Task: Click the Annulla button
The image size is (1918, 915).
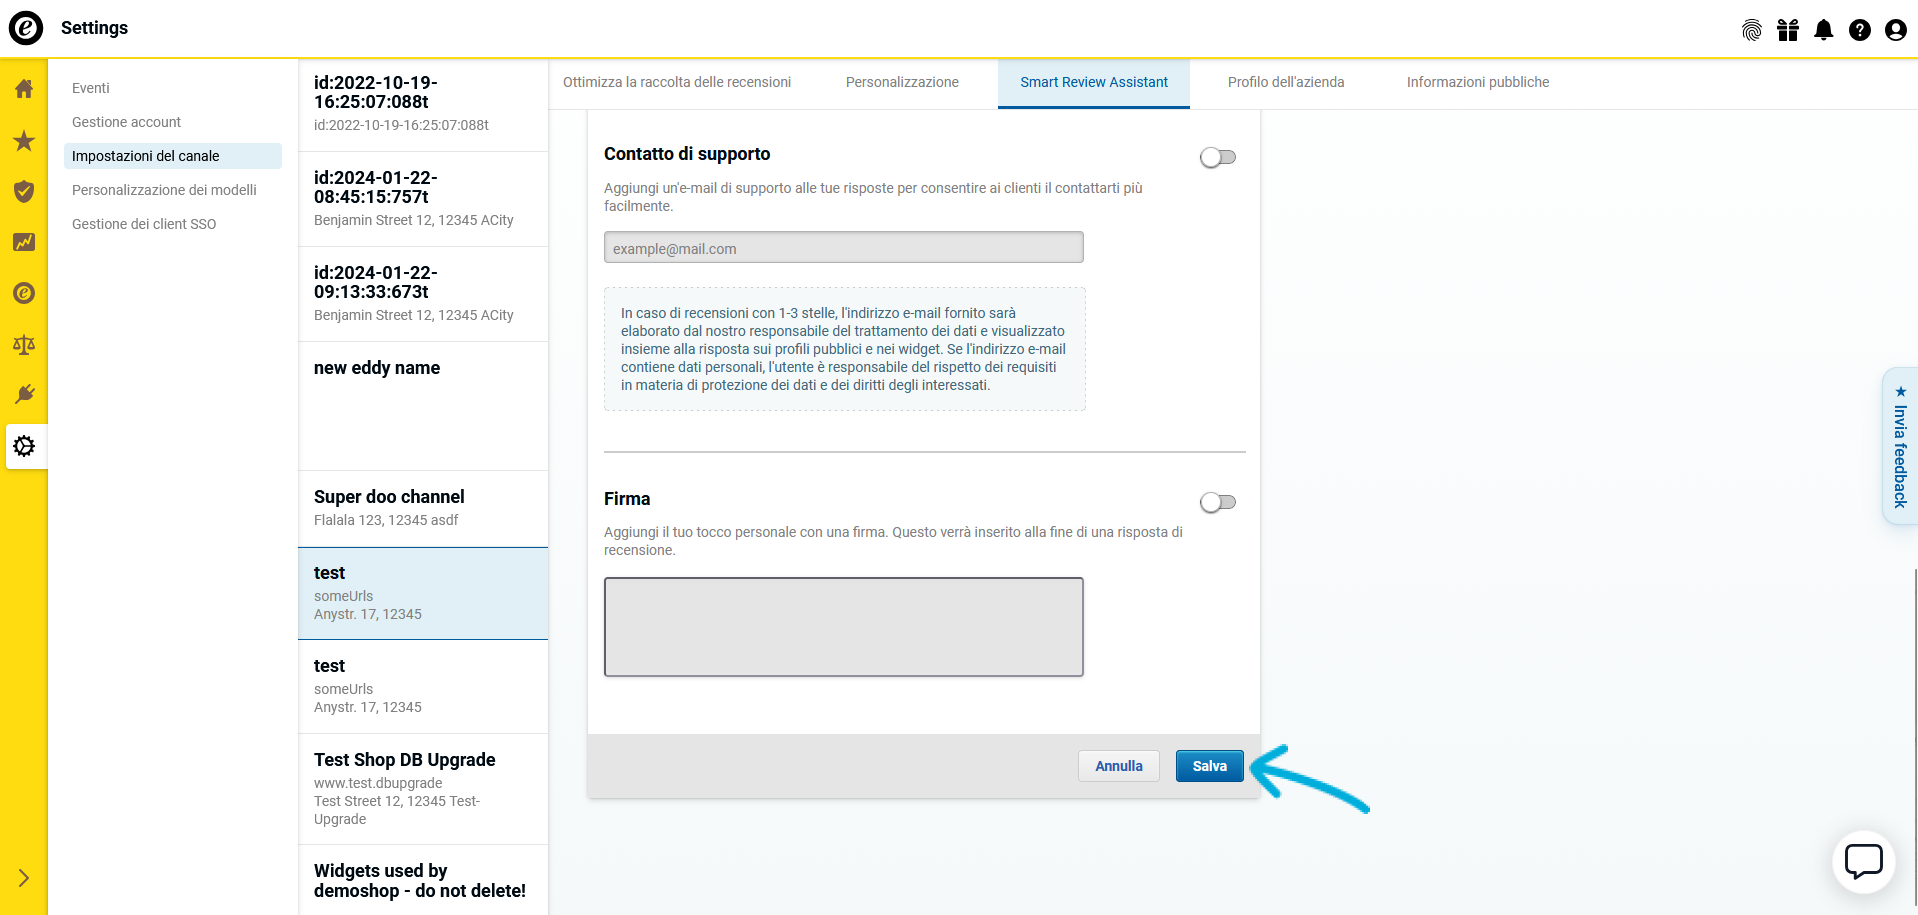Action: tap(1118, 766)
